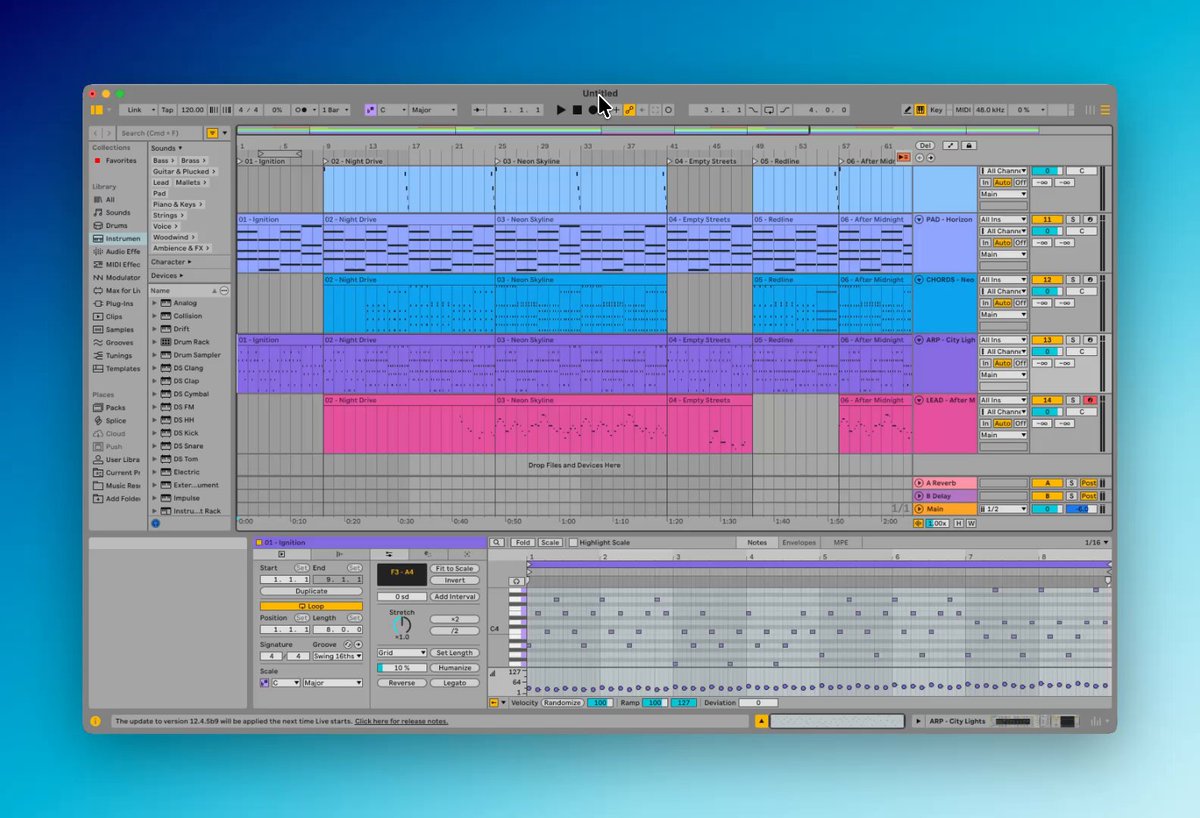
Task: Click the Humanize button
Action: [x=454, y=668]
